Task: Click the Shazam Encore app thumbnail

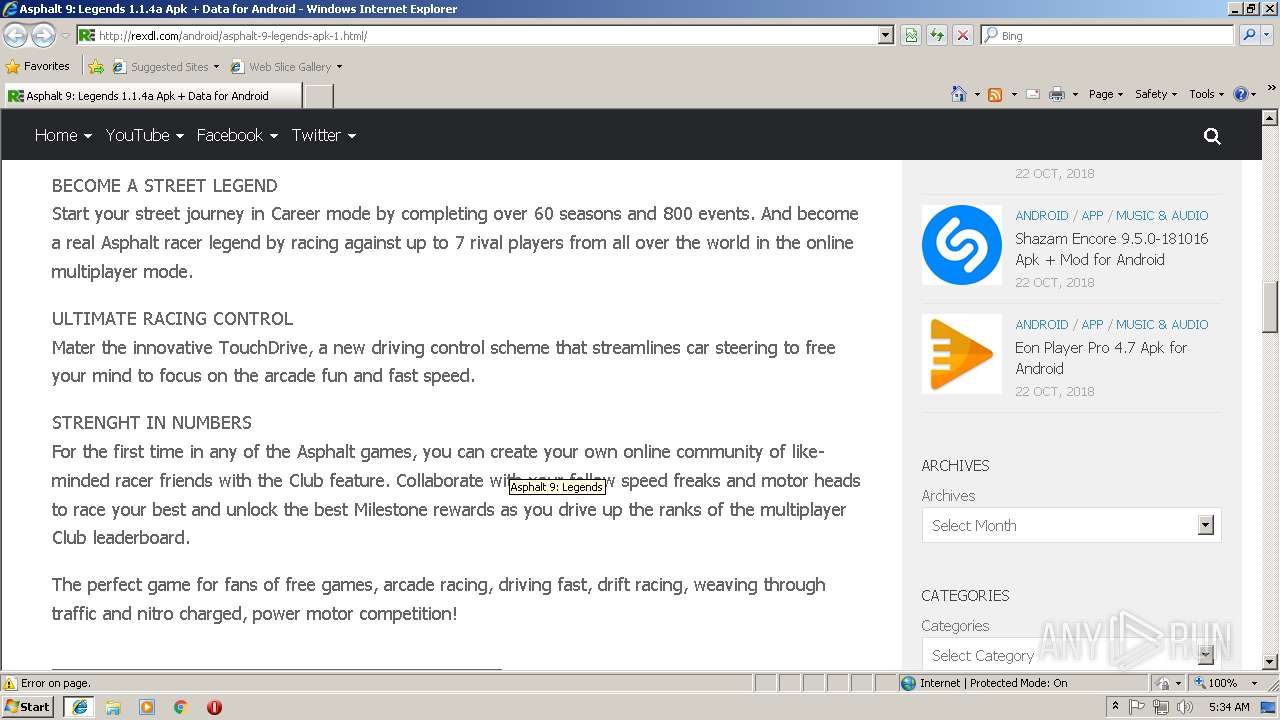Action: [961, 245]
